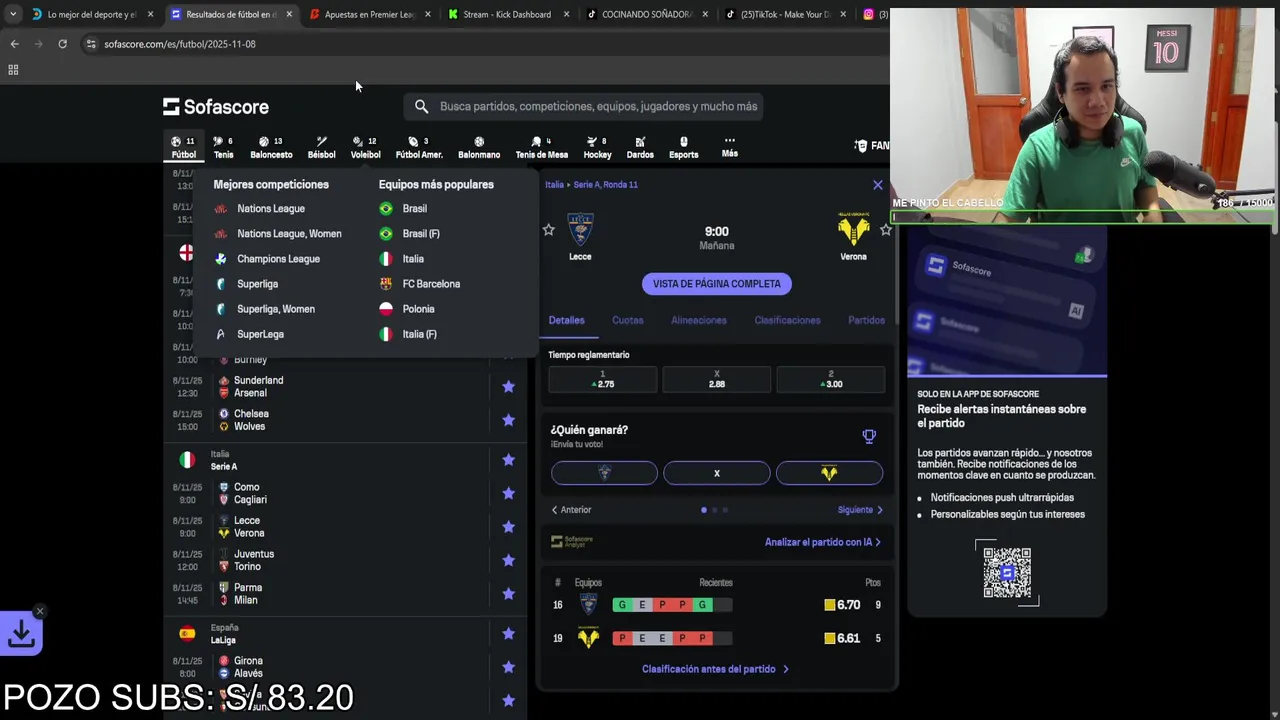
Task: Vote for Verona to win
Action: (x=829, y=473)
